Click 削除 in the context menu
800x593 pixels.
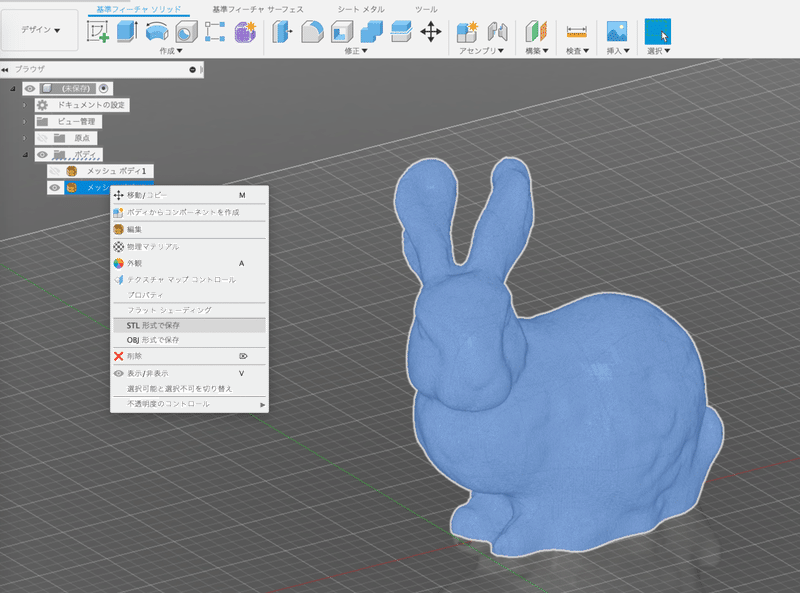[x=134, y=356]
